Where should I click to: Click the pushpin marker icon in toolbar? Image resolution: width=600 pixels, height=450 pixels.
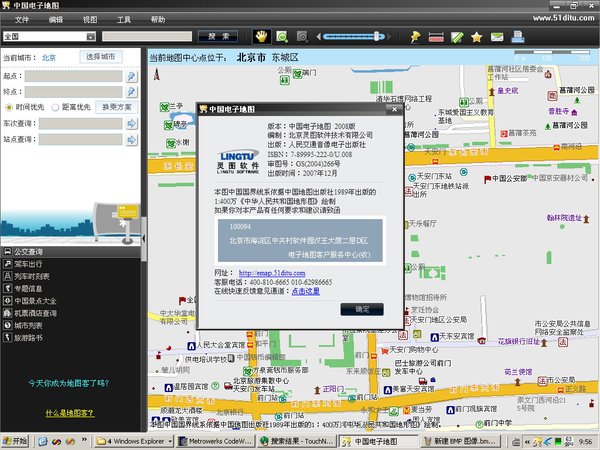click(x=415, y=37)
